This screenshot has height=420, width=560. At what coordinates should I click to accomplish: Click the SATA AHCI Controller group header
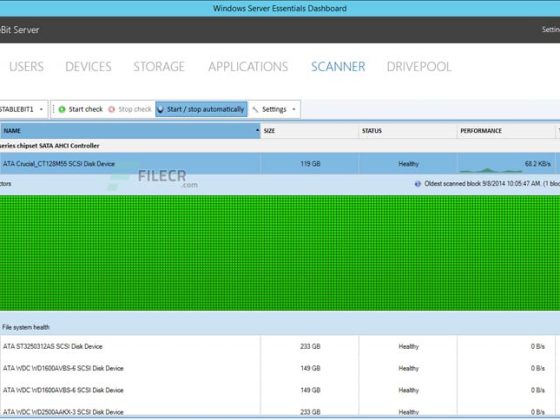[50, 146]
